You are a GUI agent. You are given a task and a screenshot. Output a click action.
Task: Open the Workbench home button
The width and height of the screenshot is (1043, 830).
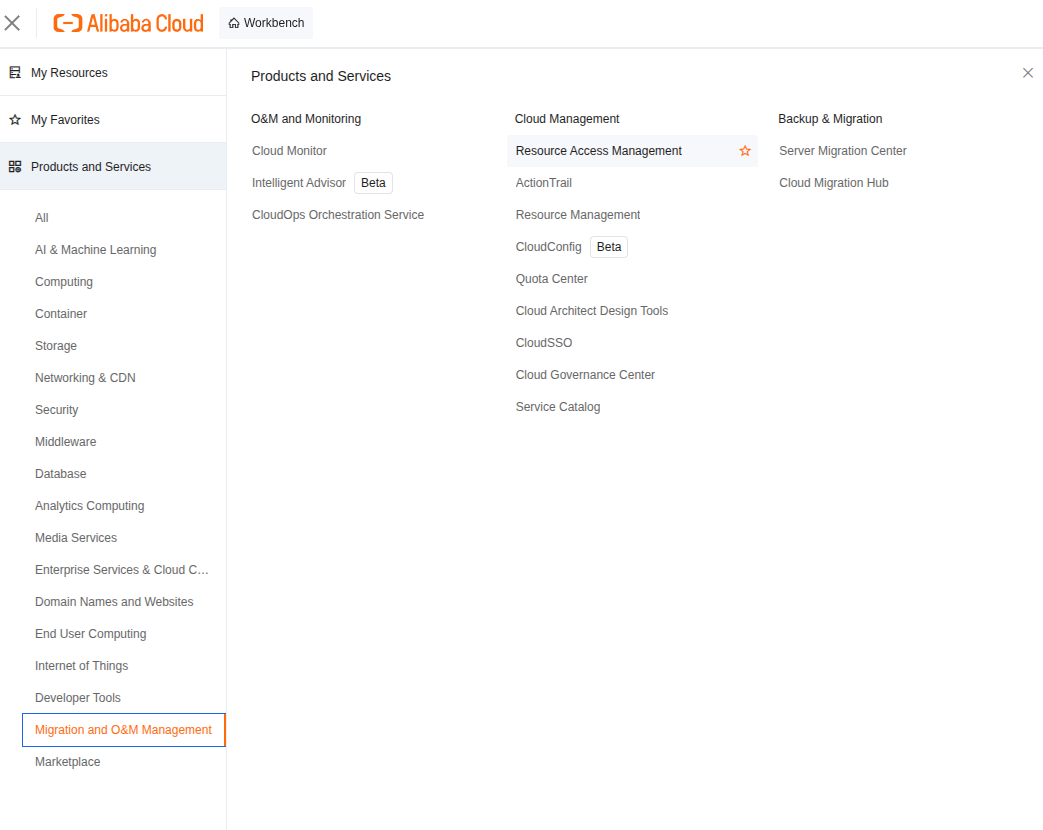pos(266,23)
